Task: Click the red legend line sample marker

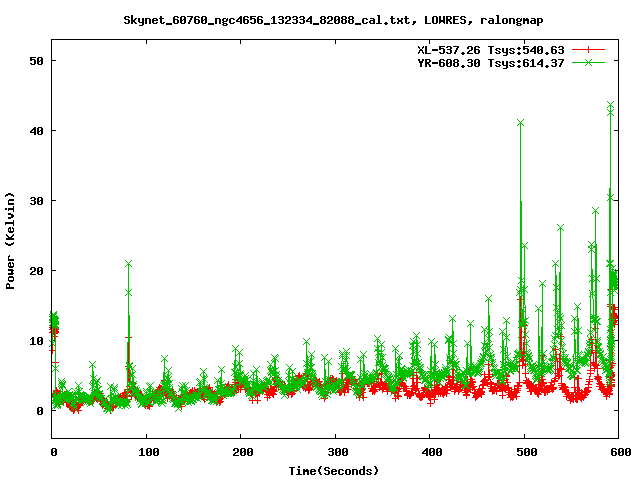Action: 588,50
